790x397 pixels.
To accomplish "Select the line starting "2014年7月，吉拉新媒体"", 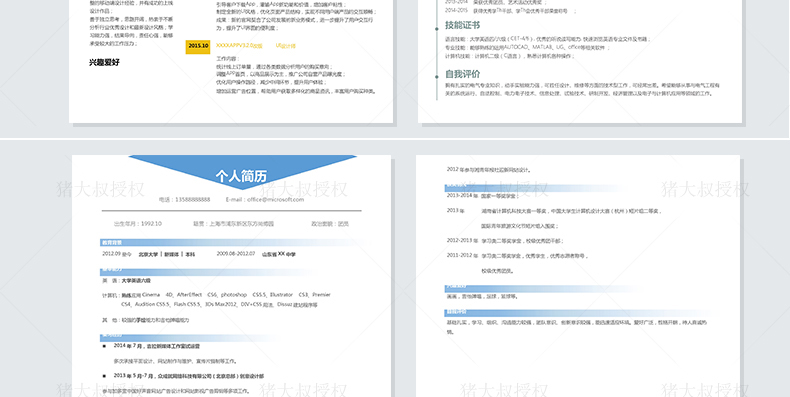I will (x=157, y=346).
